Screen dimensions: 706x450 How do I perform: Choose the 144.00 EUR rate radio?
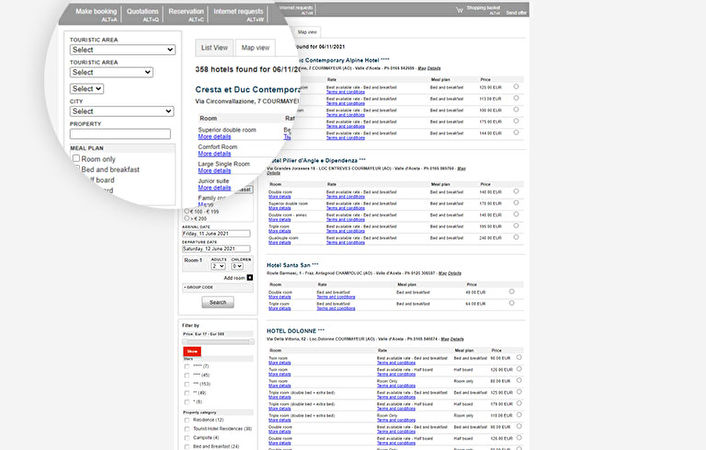tap(516, 132)
